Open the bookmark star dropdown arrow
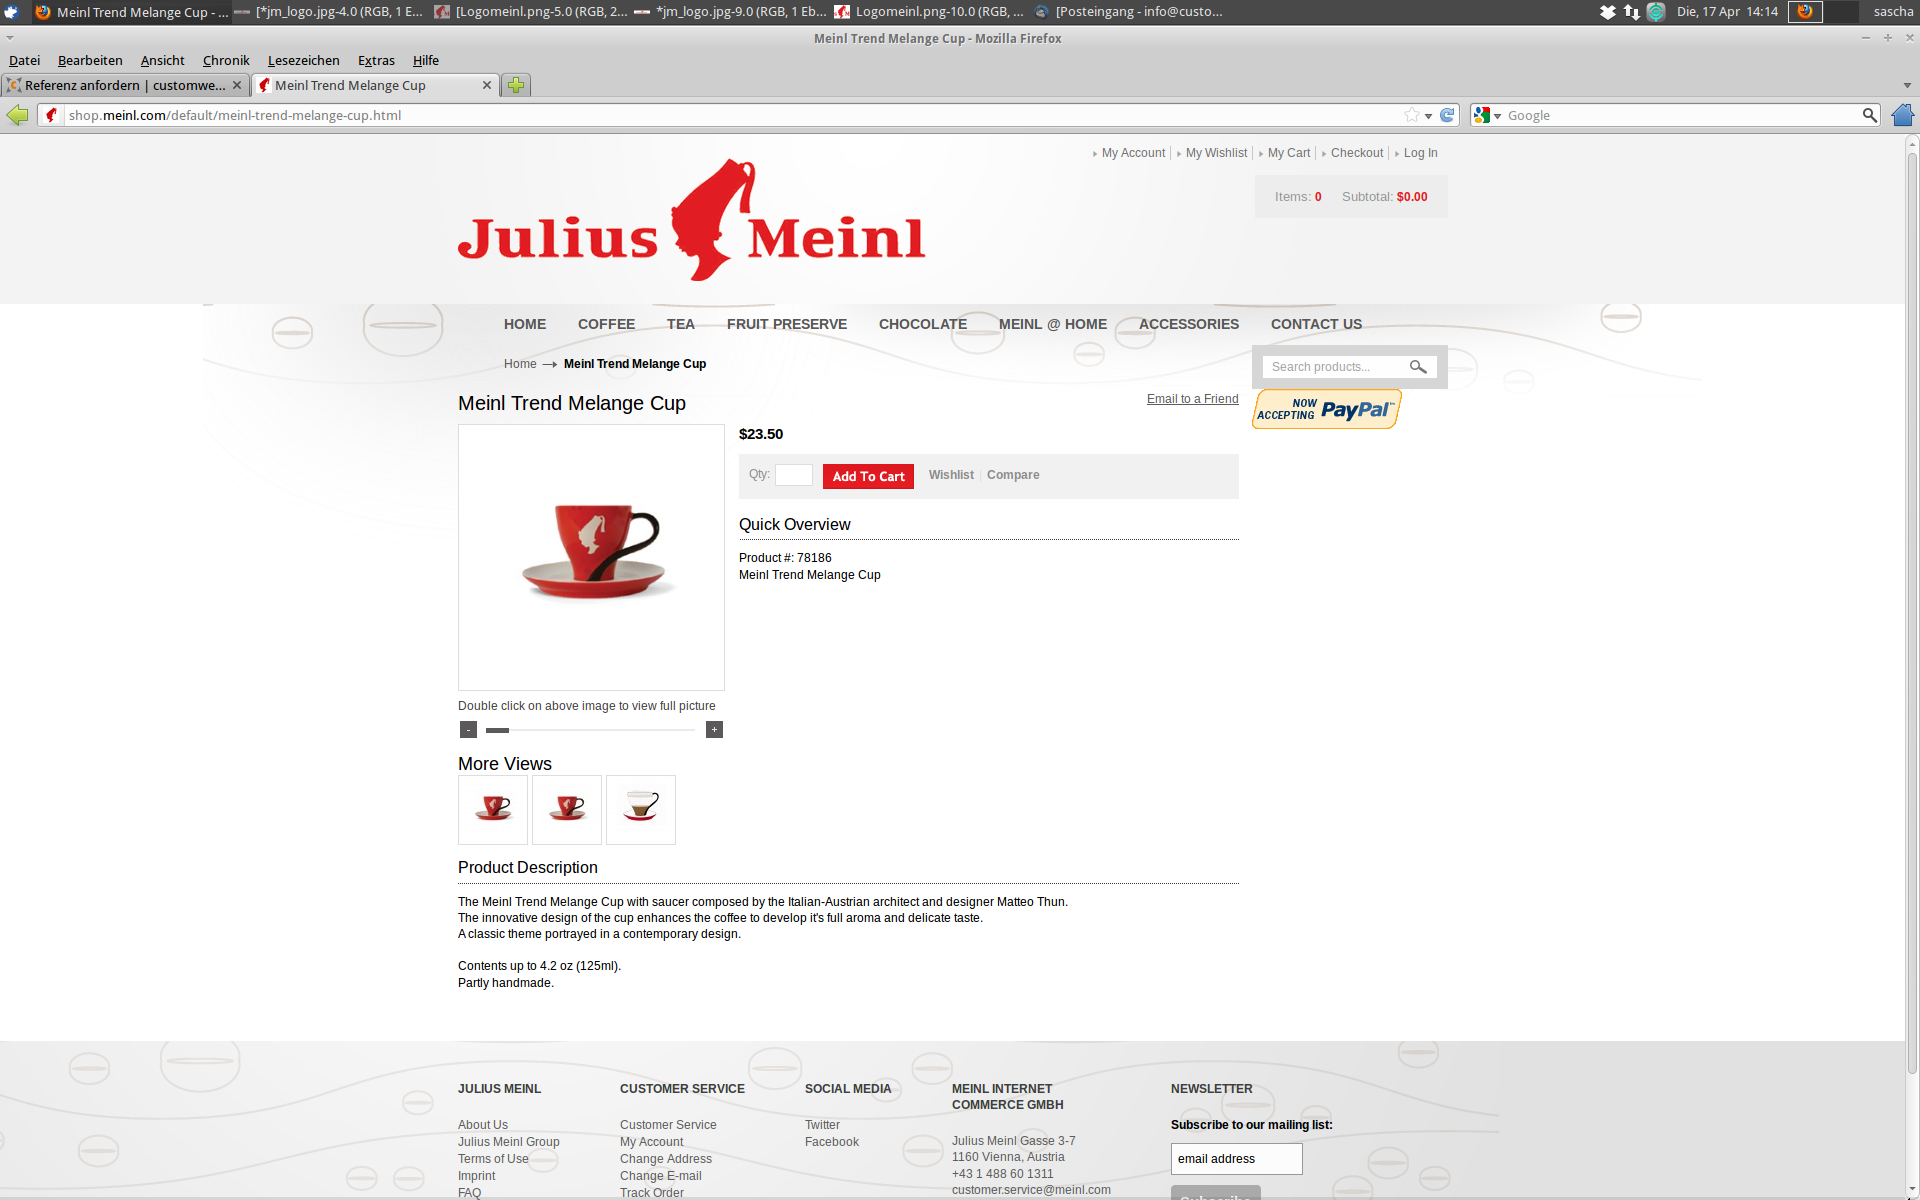1920x1200 pixels. tap(1428, 116)
